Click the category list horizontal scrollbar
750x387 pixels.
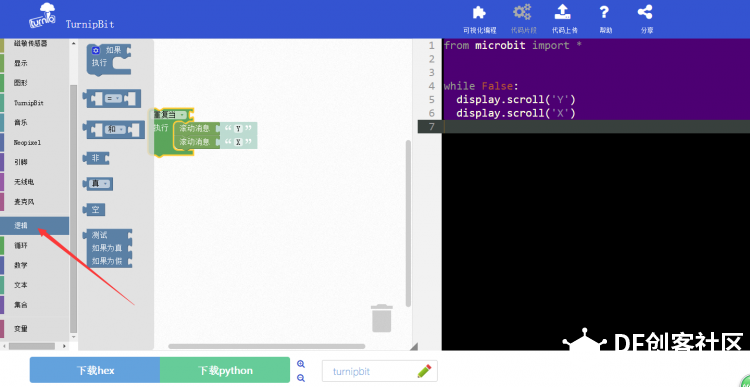click(32, 346)
